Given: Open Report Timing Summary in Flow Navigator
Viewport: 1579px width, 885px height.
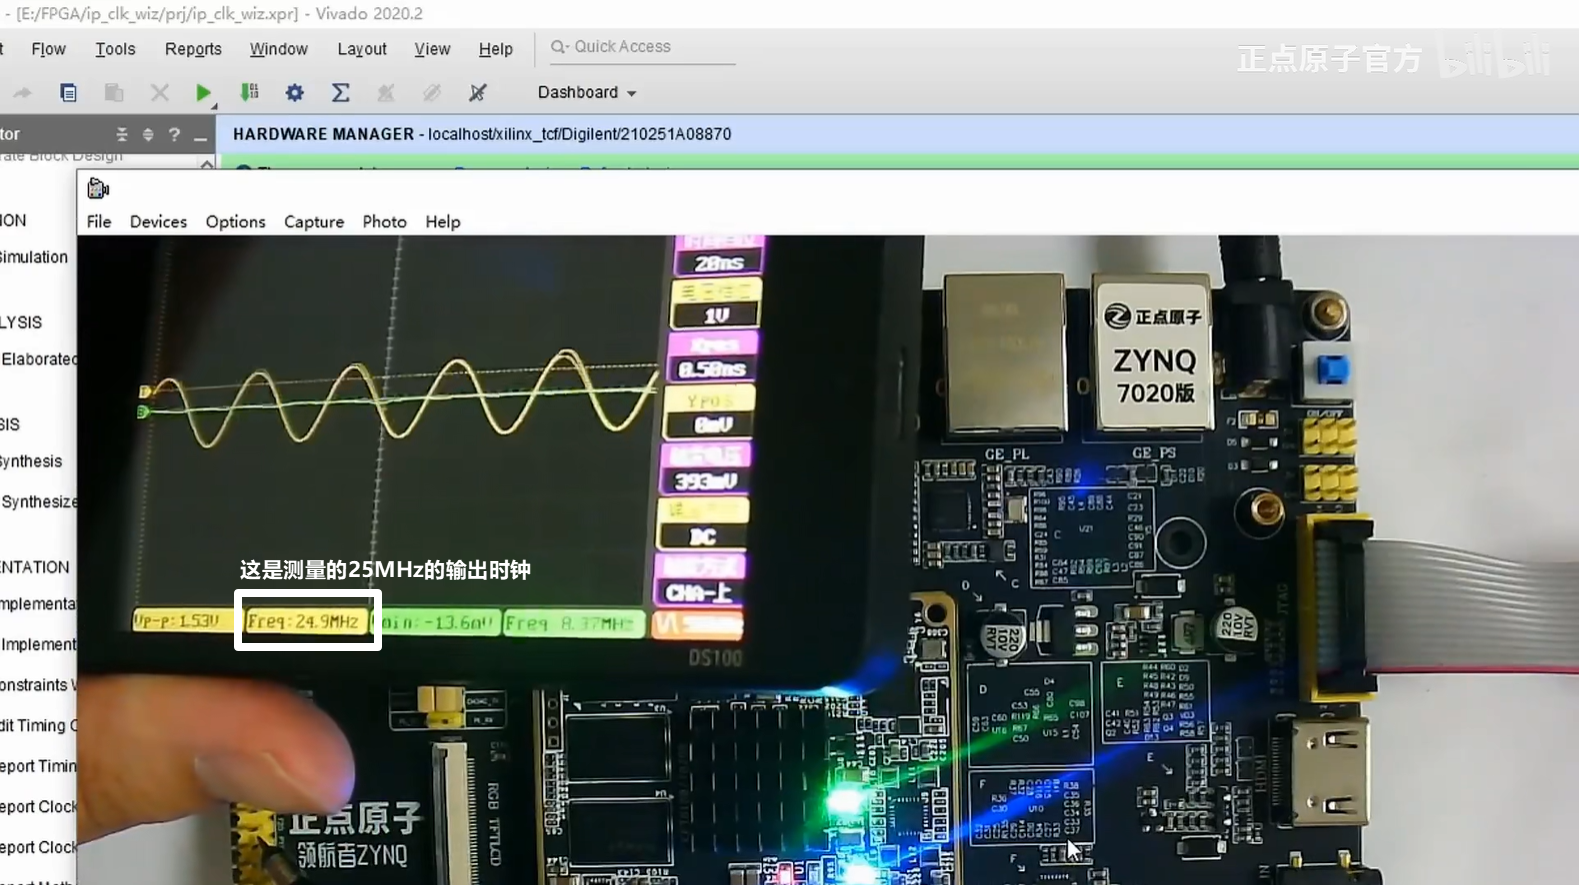Looking at the screenshot, I should pyautogui.click(x=38, y=766).
